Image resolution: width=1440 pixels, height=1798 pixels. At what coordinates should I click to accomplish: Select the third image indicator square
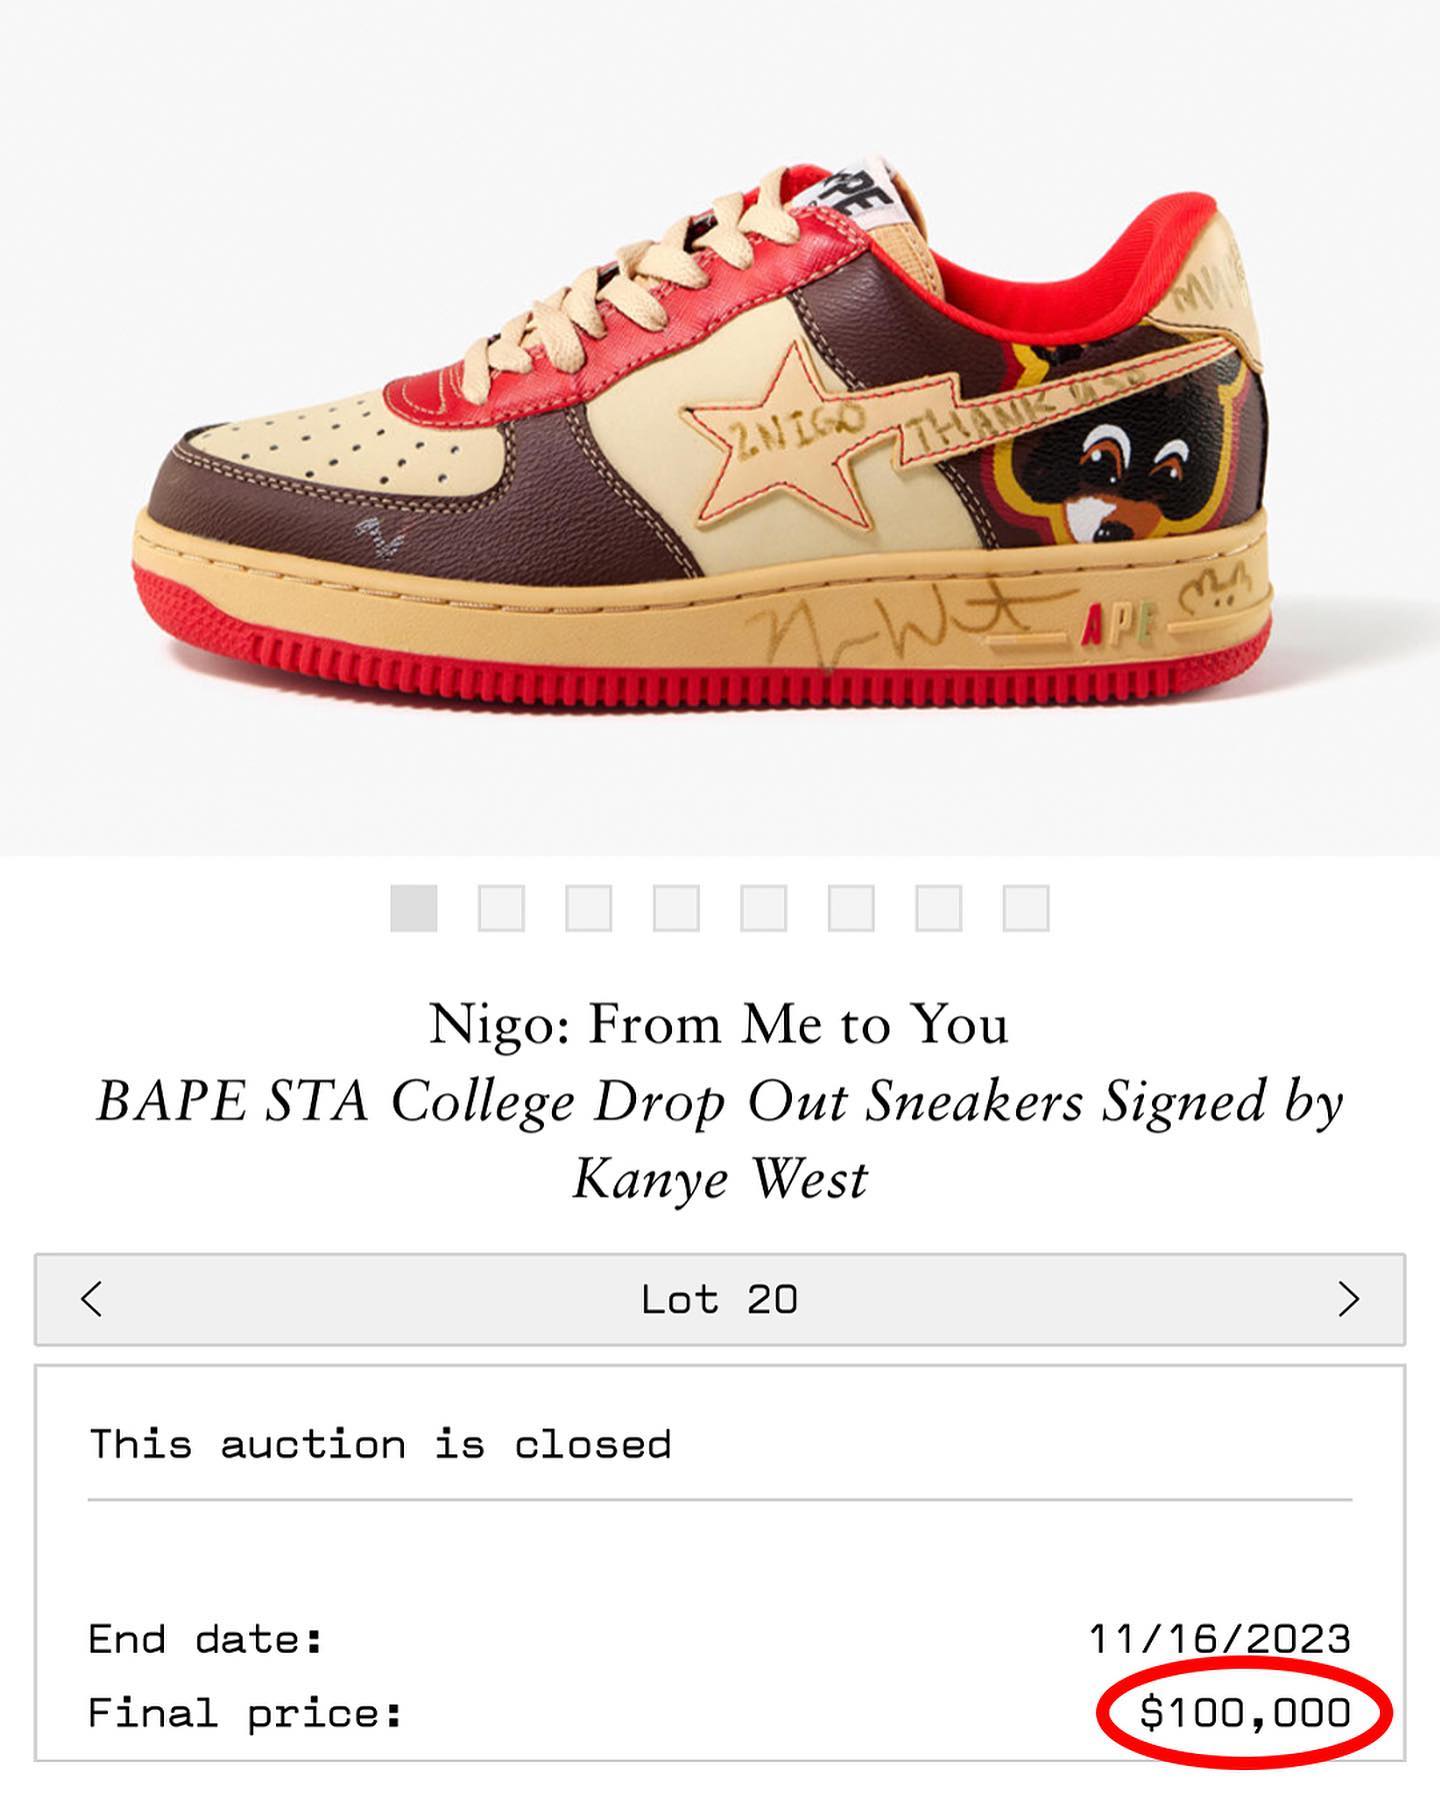pyautogui.click(x=589, y=908)
